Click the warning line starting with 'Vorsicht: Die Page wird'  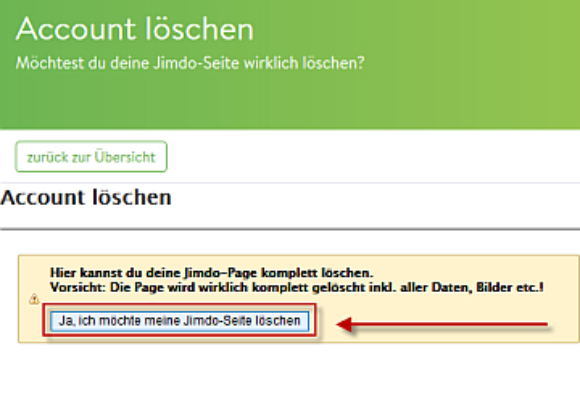click(297, 287)
